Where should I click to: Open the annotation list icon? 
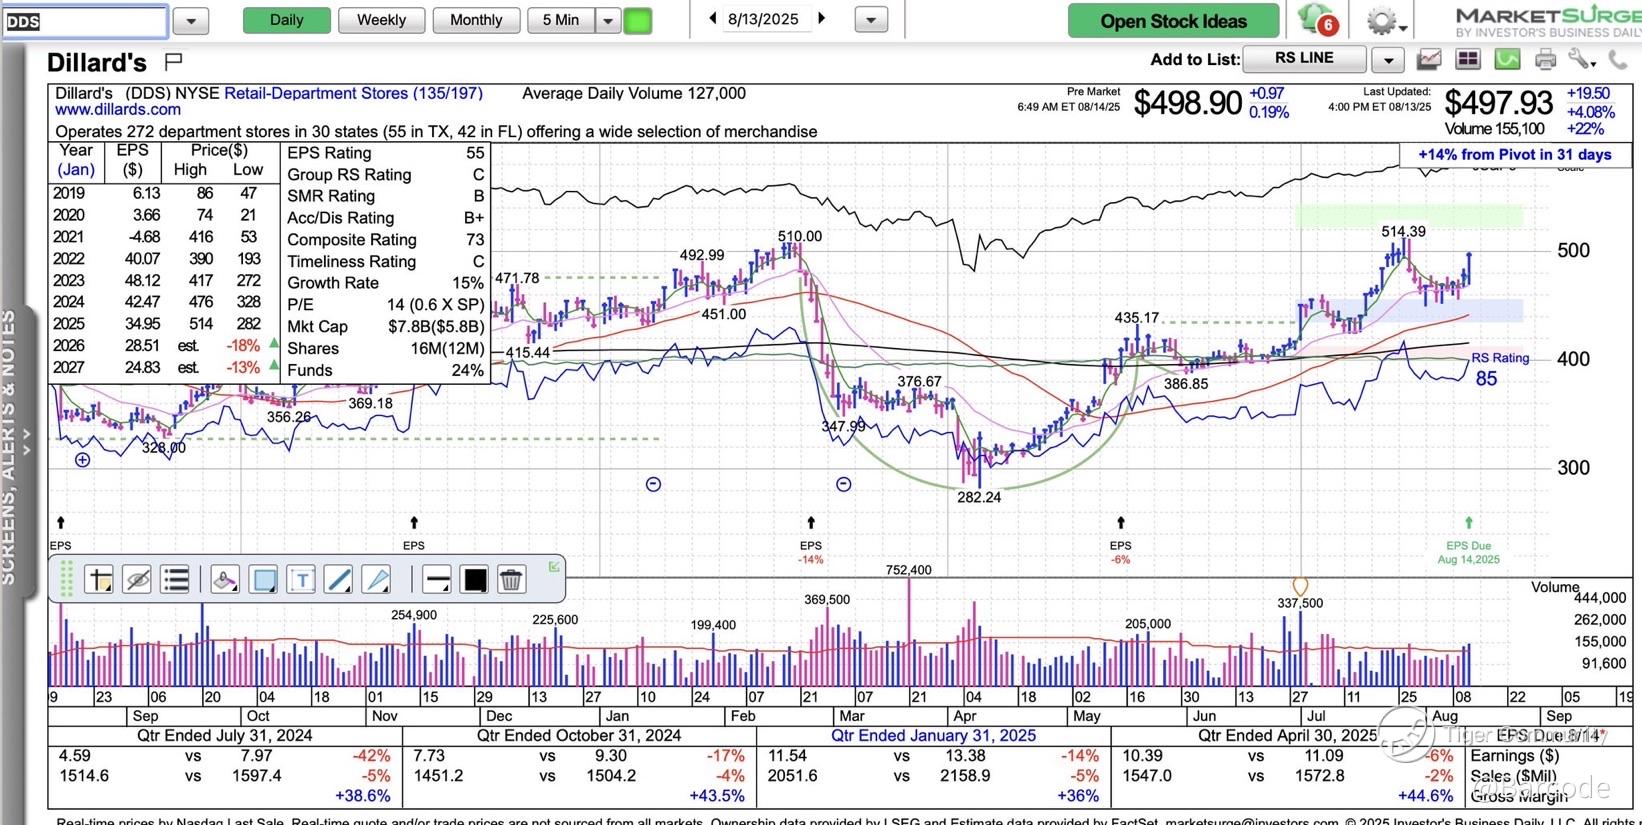175,579
